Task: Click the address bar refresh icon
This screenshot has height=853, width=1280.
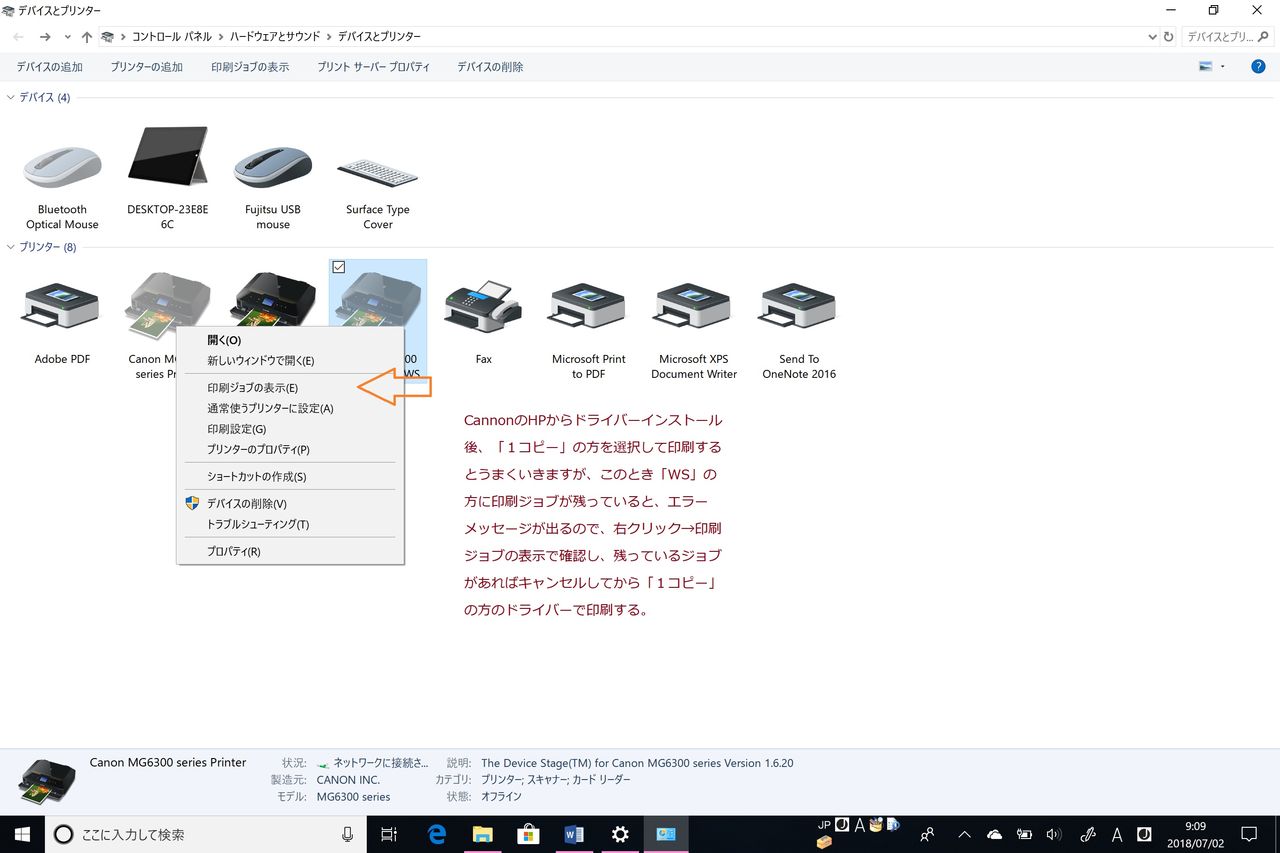Action: coord(1168,37)
